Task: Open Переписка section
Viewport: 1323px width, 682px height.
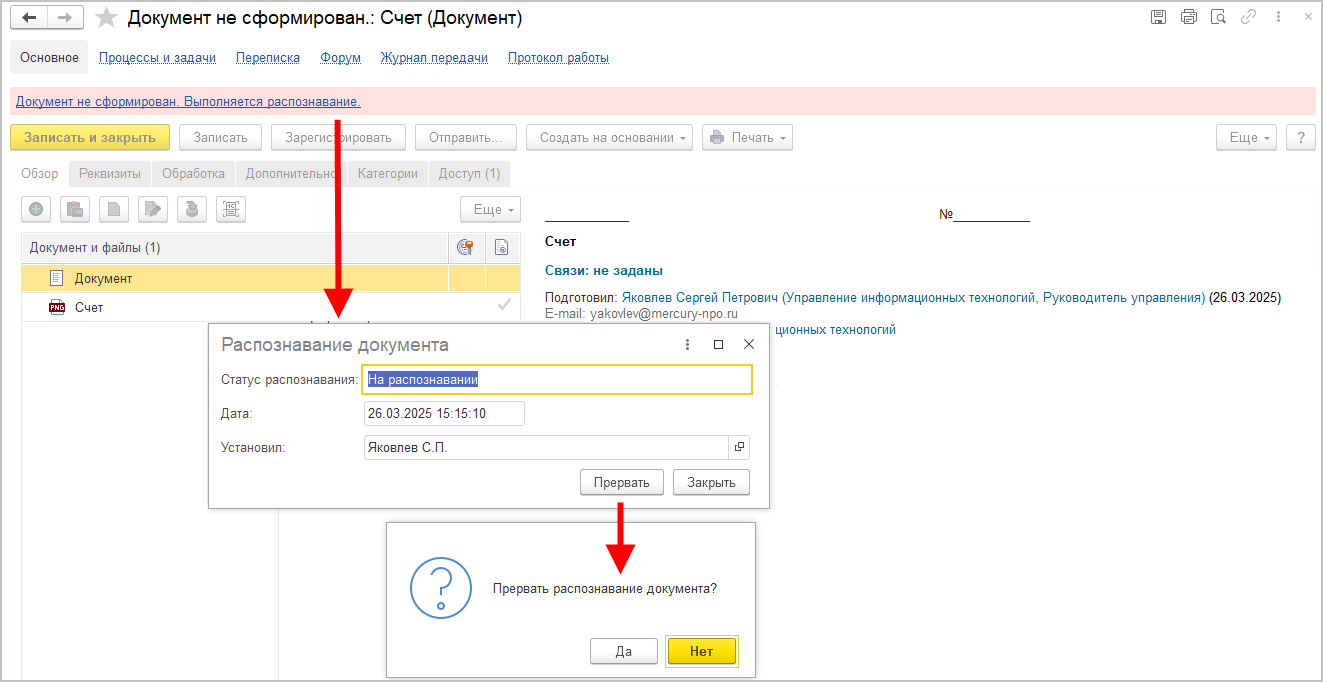Action: [x=268, y=57]
